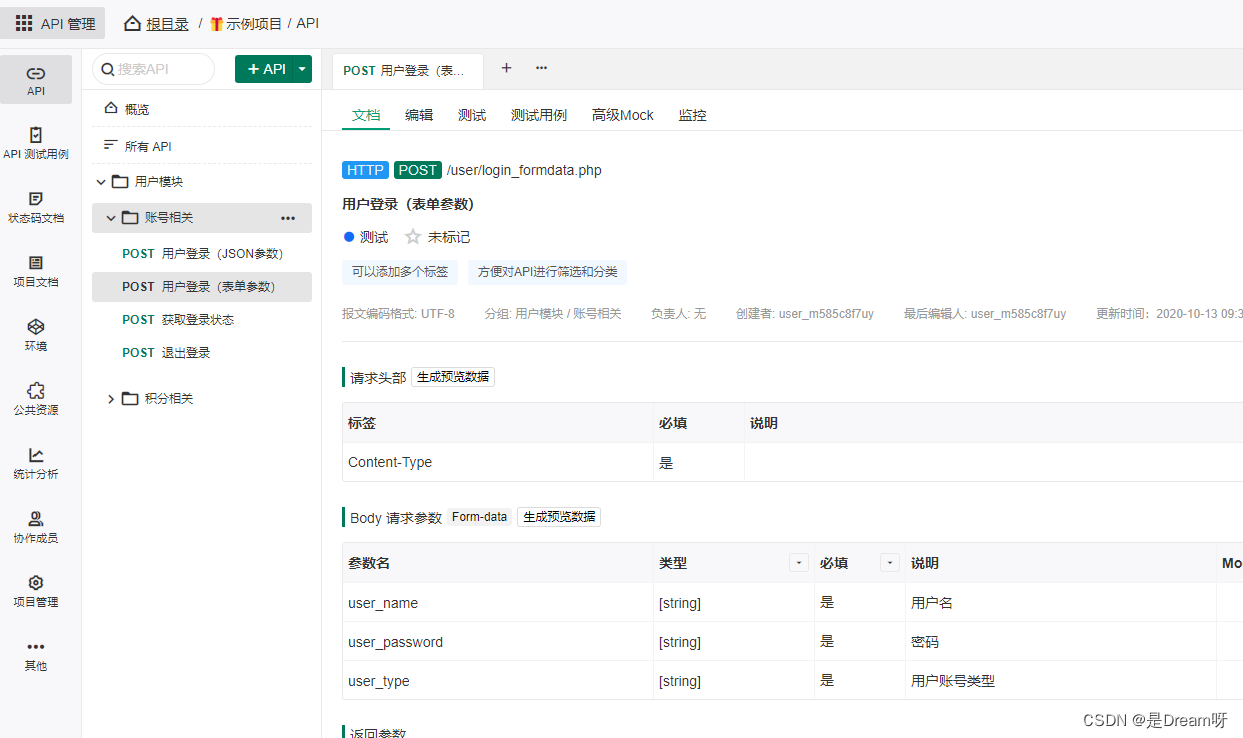Open the 类型 column filter dropdown
Image resolution: width=1243 pixels, height=738 pixels.
coord(798,563)
